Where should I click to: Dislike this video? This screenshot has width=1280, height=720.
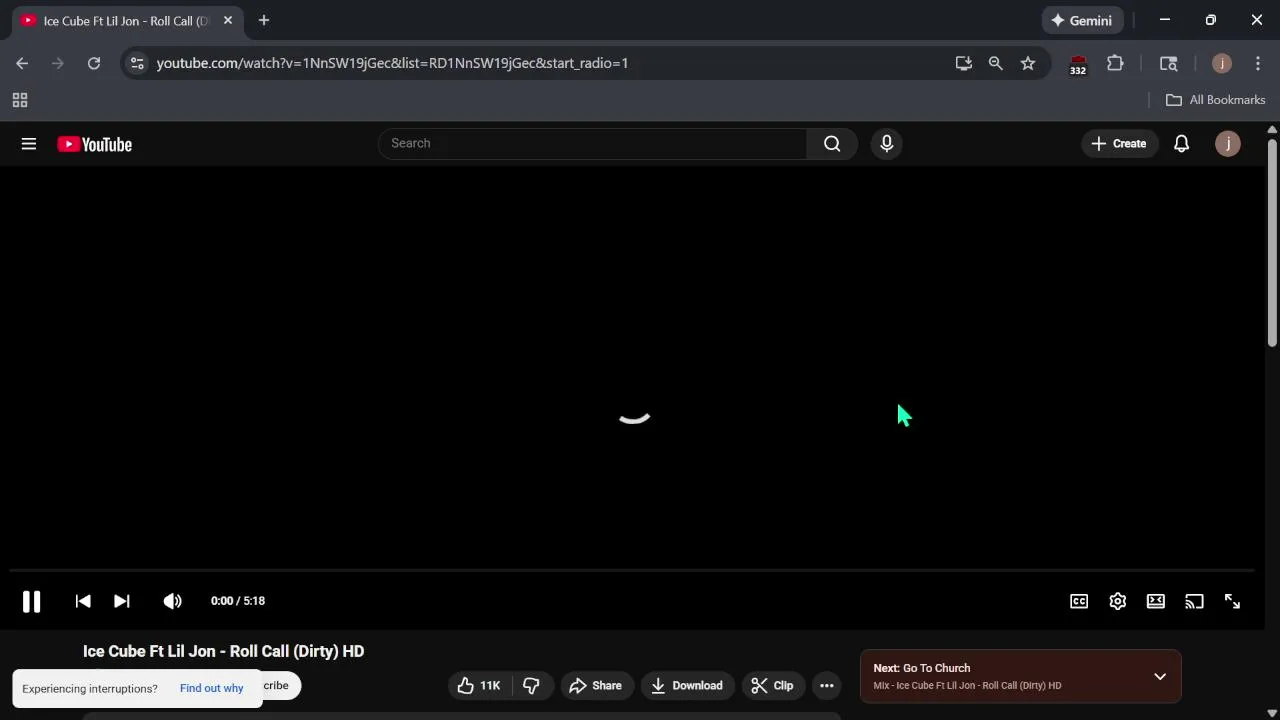[532, 685]
